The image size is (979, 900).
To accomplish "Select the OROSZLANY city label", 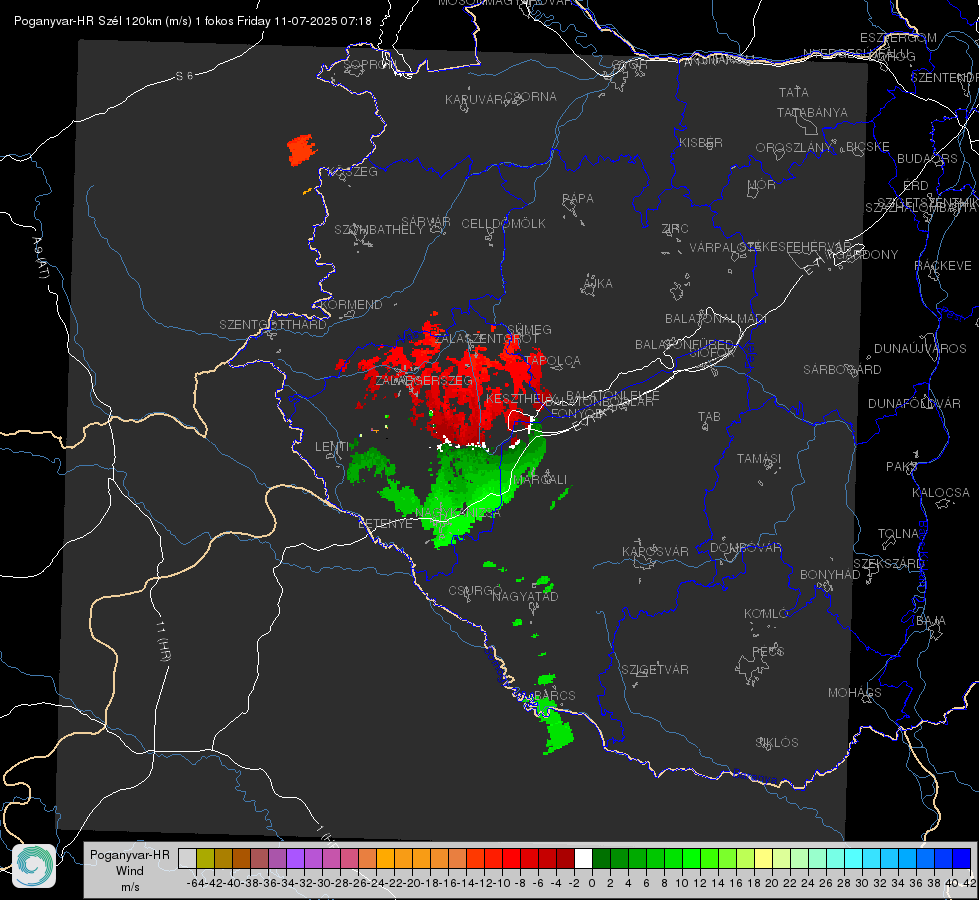I will [x=794, y=147].
